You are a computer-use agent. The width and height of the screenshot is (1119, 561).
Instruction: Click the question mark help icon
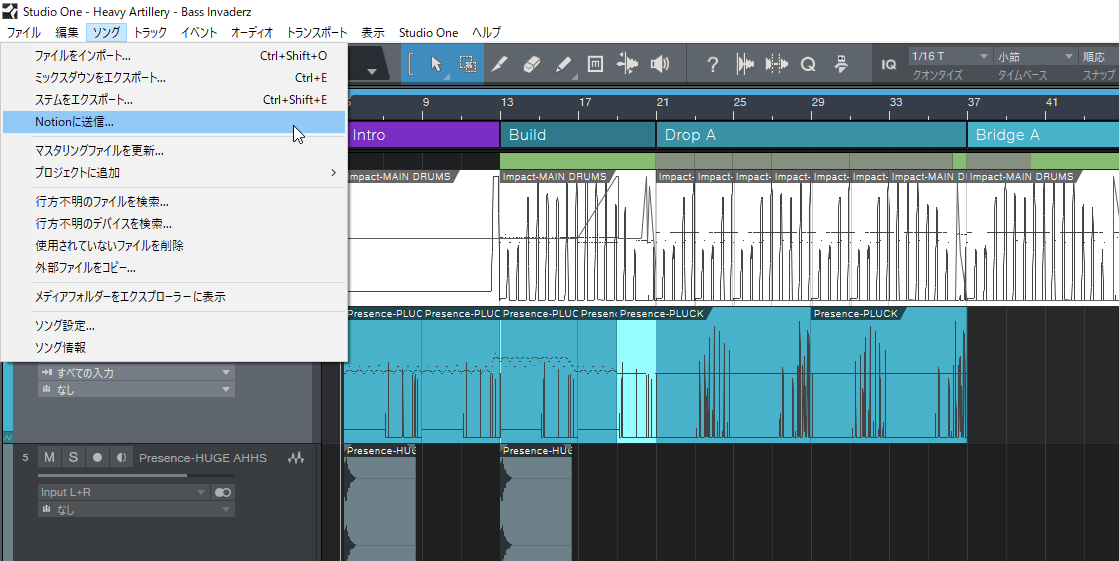click(712, 64)
